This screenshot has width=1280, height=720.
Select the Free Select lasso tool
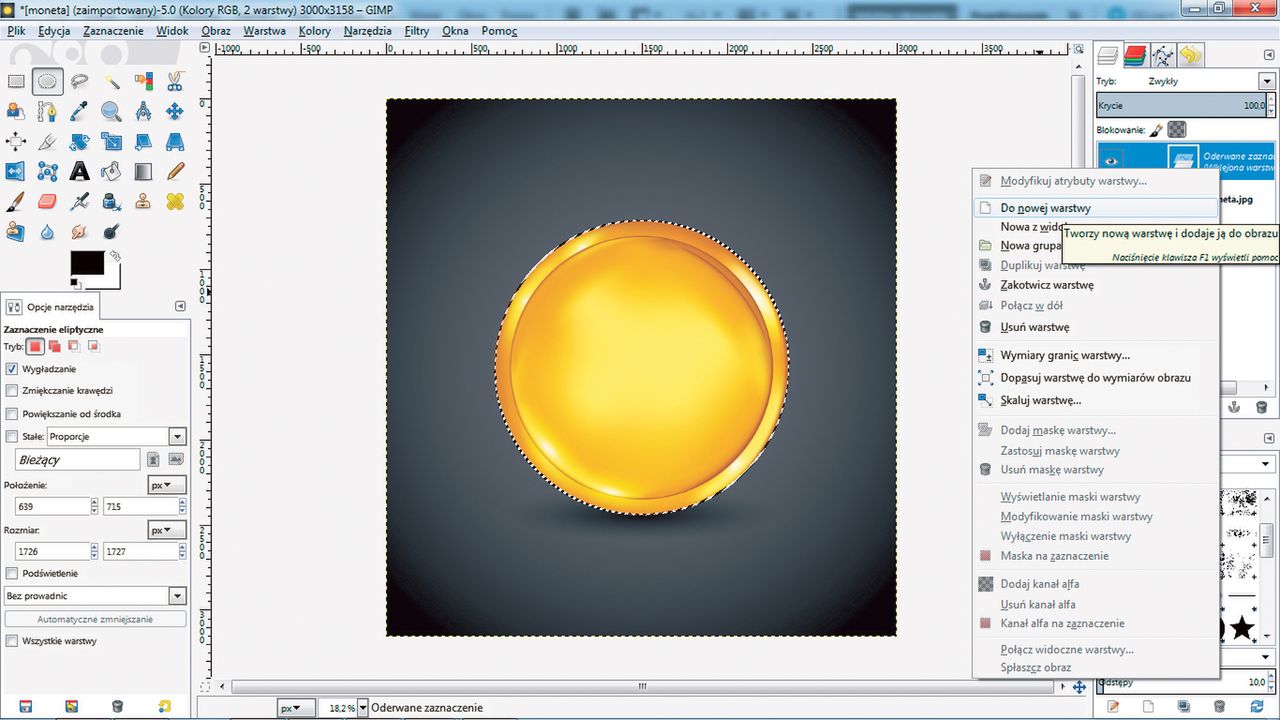tap(79, 82)
